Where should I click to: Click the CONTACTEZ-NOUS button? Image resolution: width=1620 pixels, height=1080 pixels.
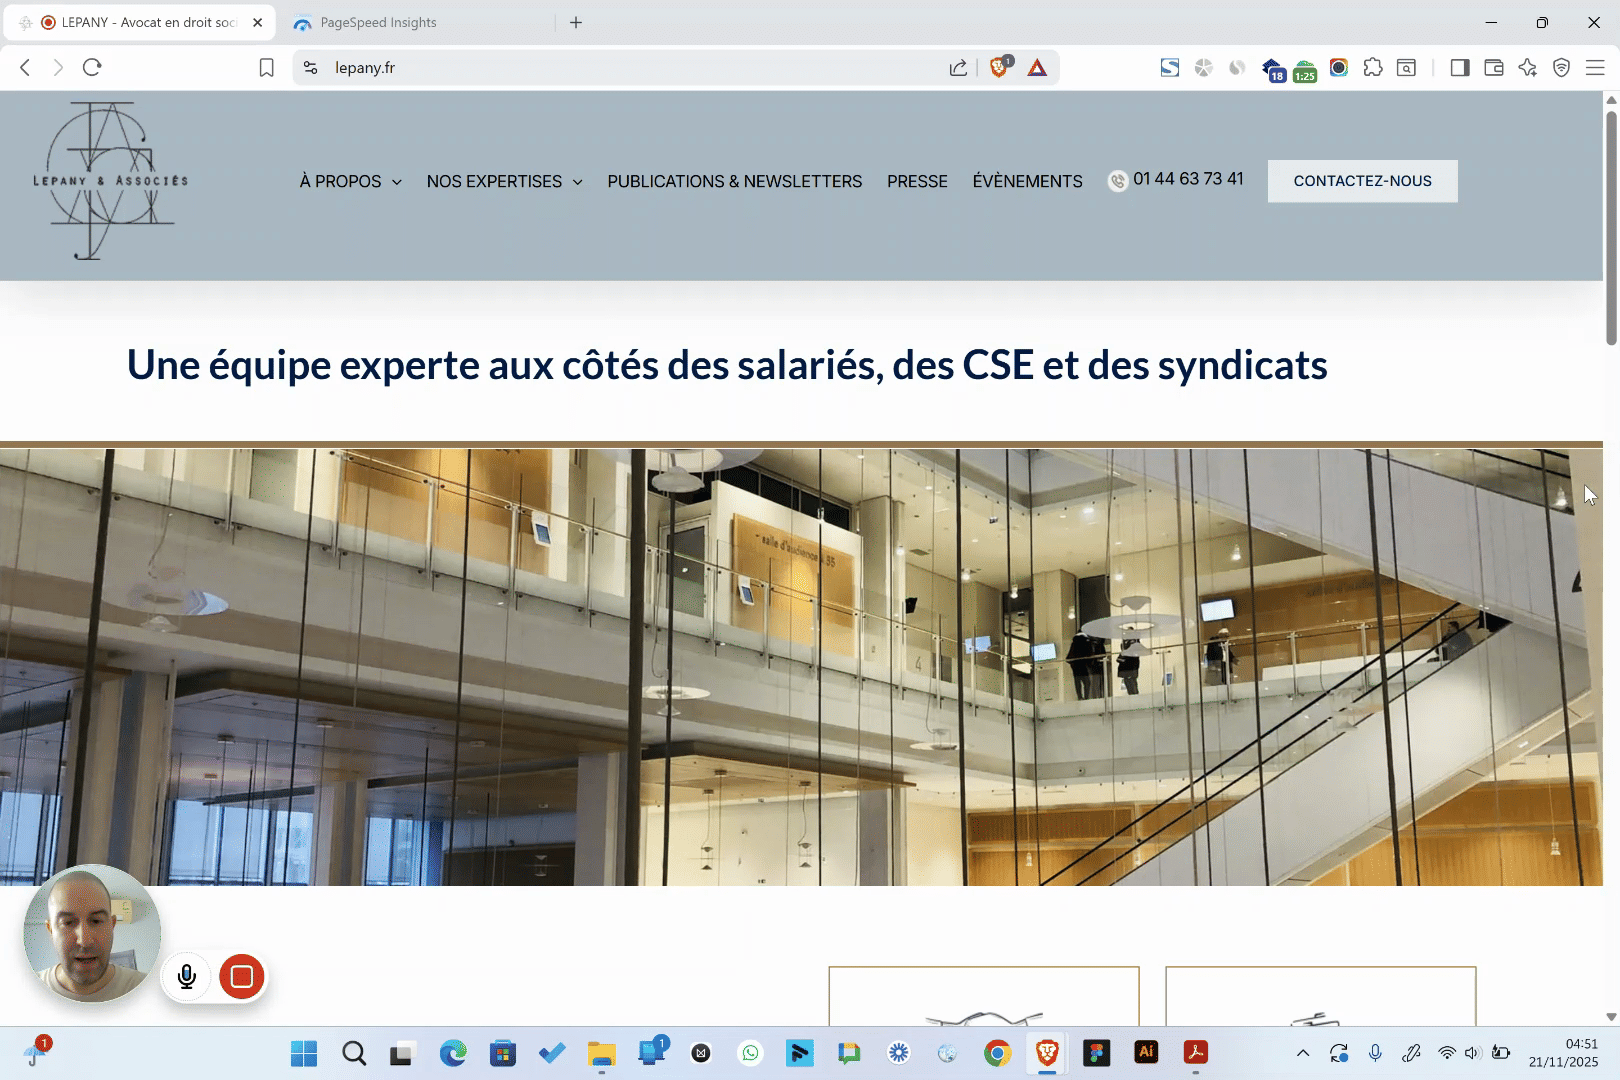coord(1362,181)
